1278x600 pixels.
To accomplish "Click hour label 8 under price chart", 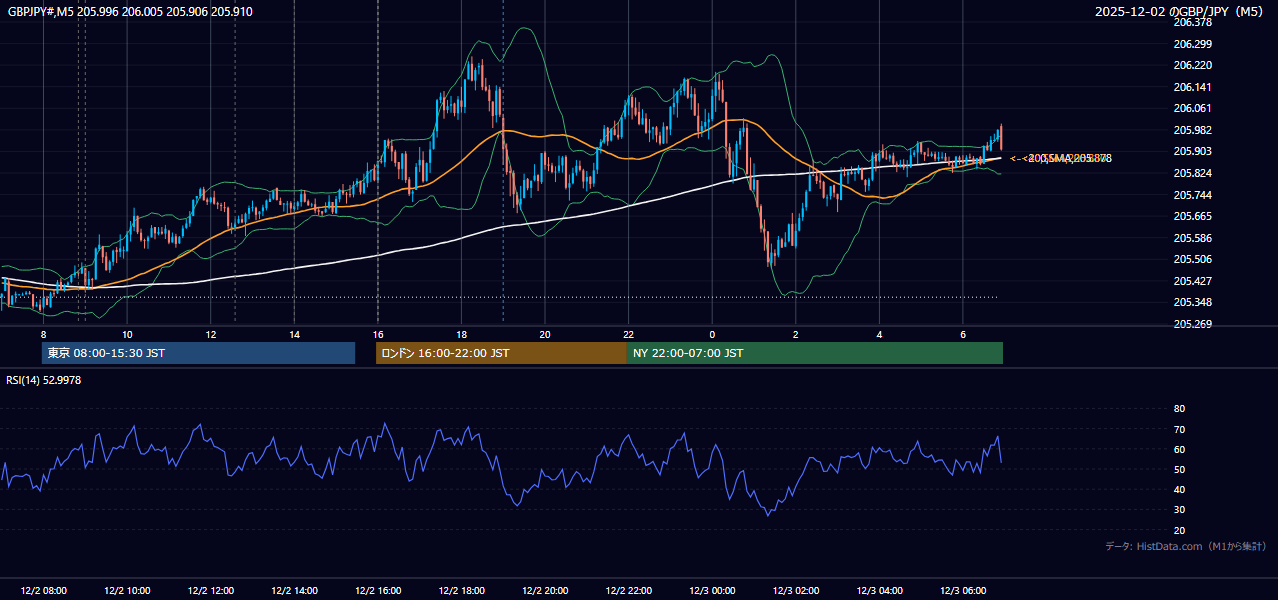I will (43, 334).
